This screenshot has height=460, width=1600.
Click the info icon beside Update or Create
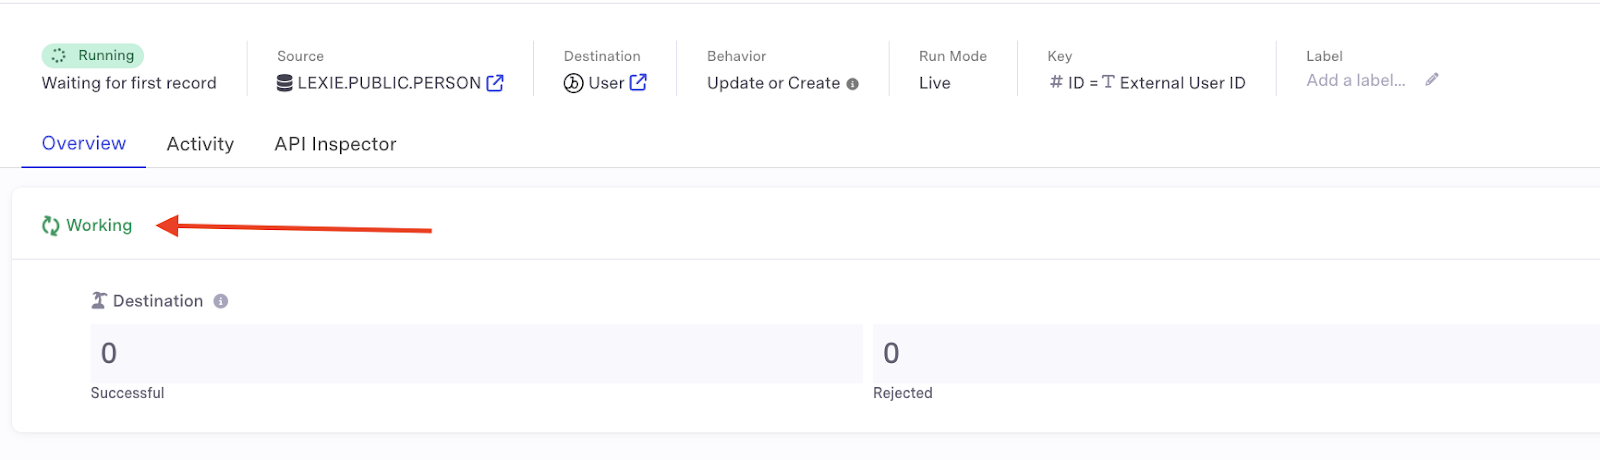tap(853, 84)
